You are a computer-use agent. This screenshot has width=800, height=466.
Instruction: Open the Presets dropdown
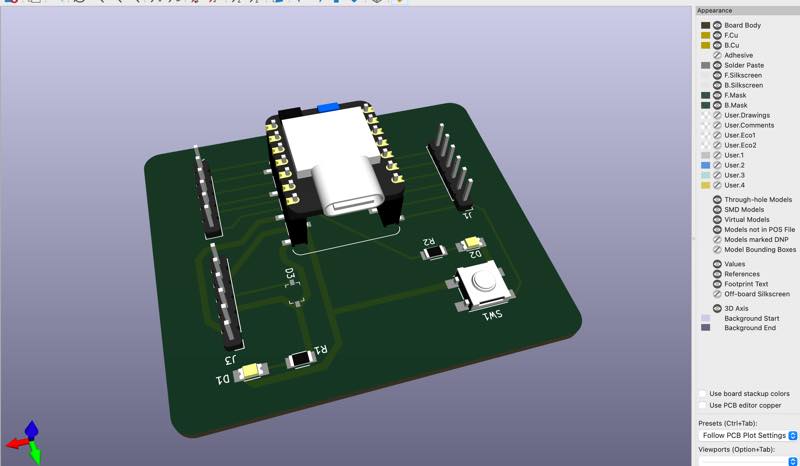(x=747, y=435)
